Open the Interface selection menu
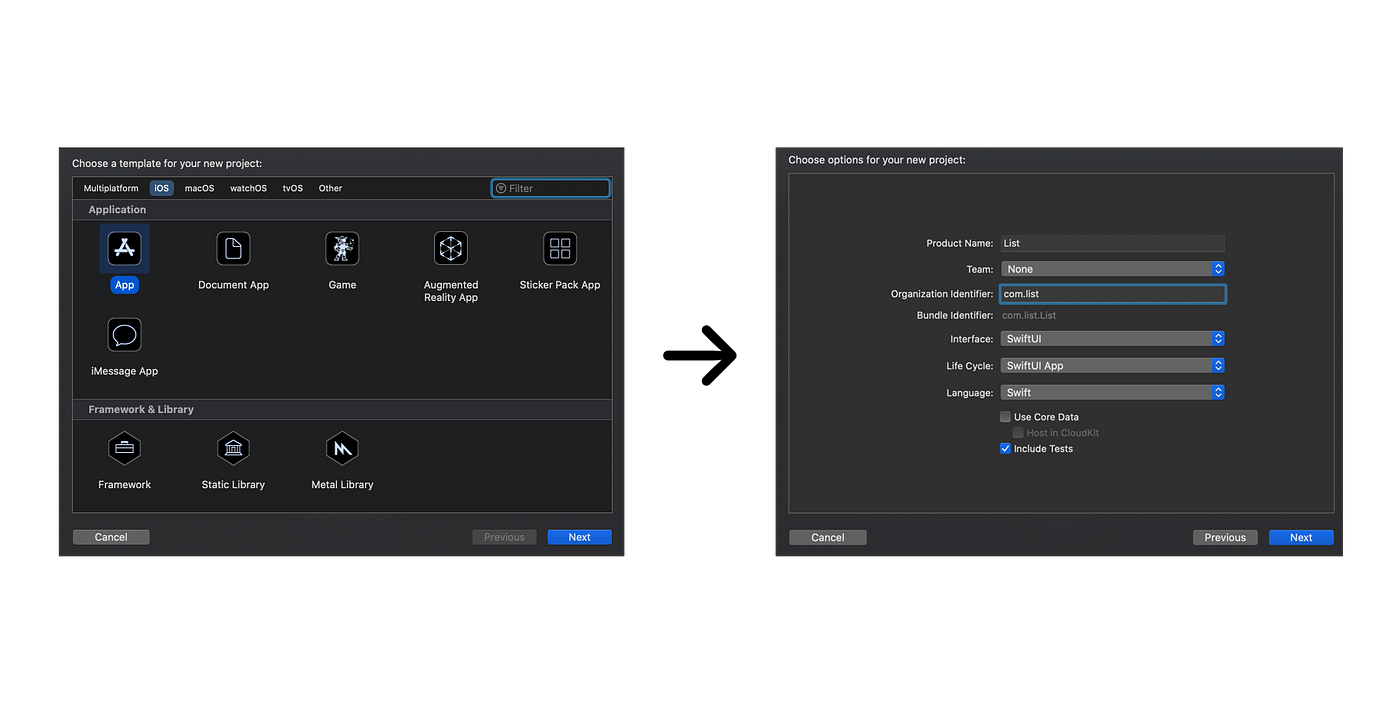The height and width of the screenshot is (703, 1400). pyautogui.click(x=1112, y=338)
